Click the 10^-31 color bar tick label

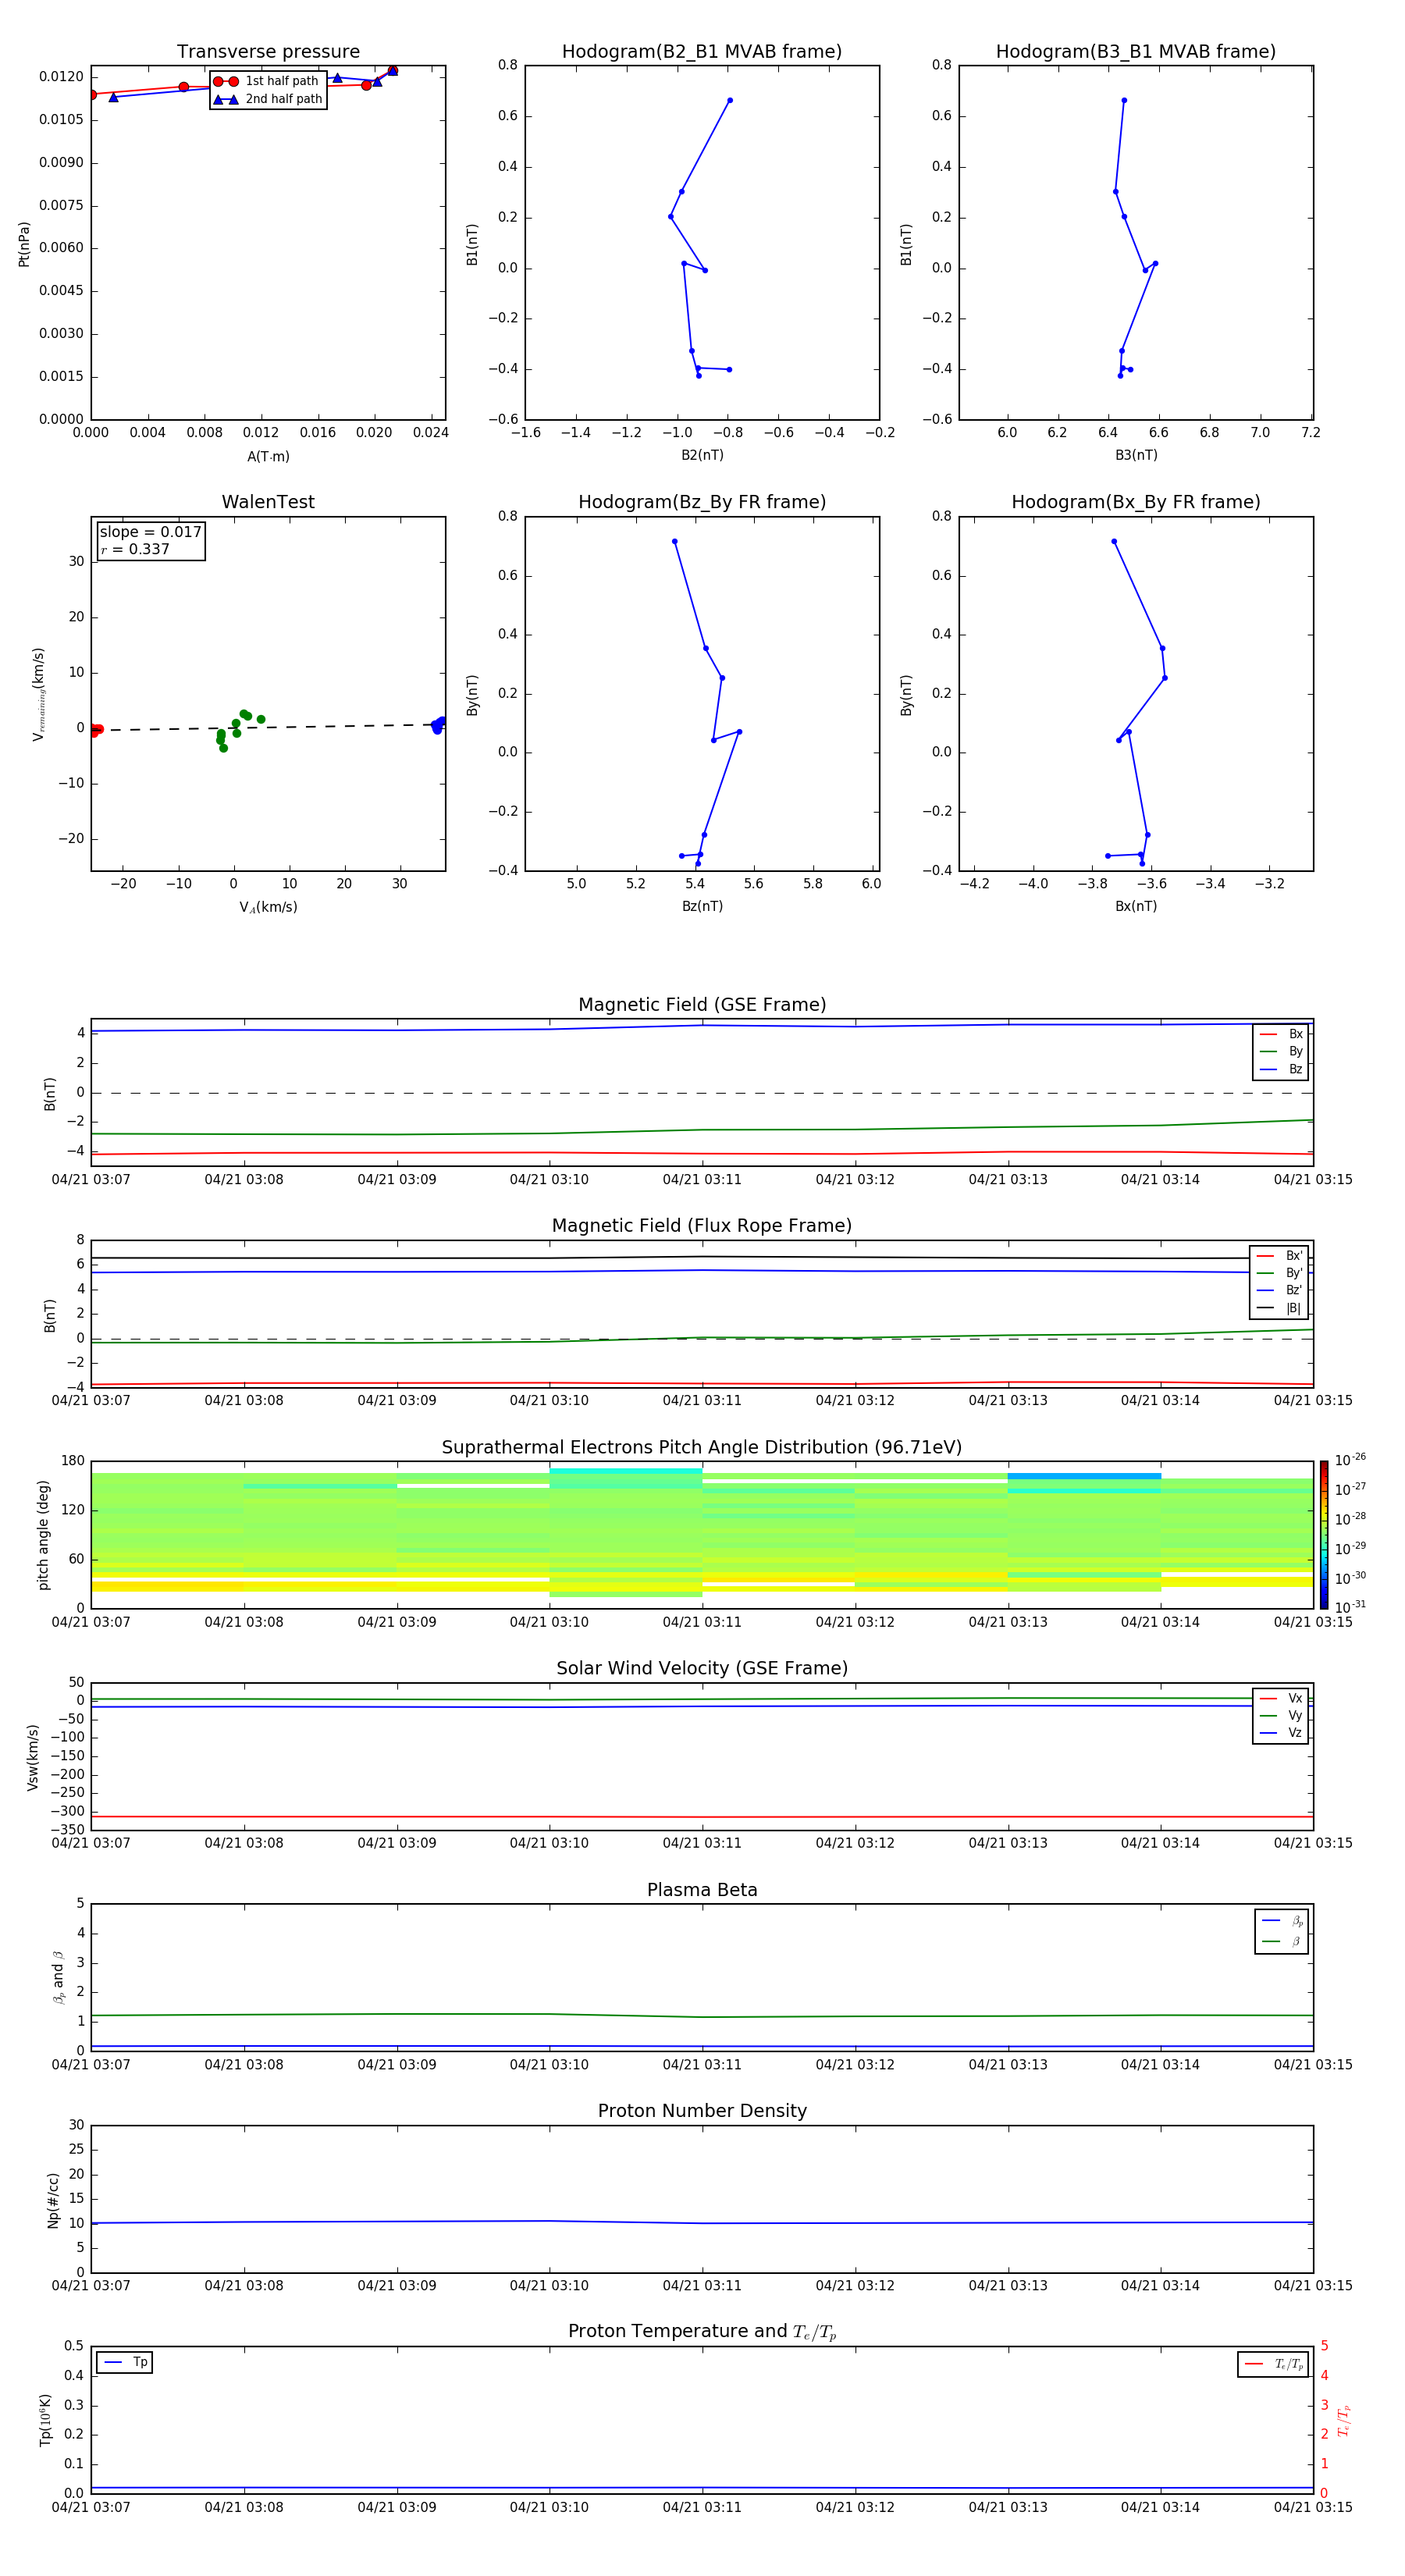1350,1607
